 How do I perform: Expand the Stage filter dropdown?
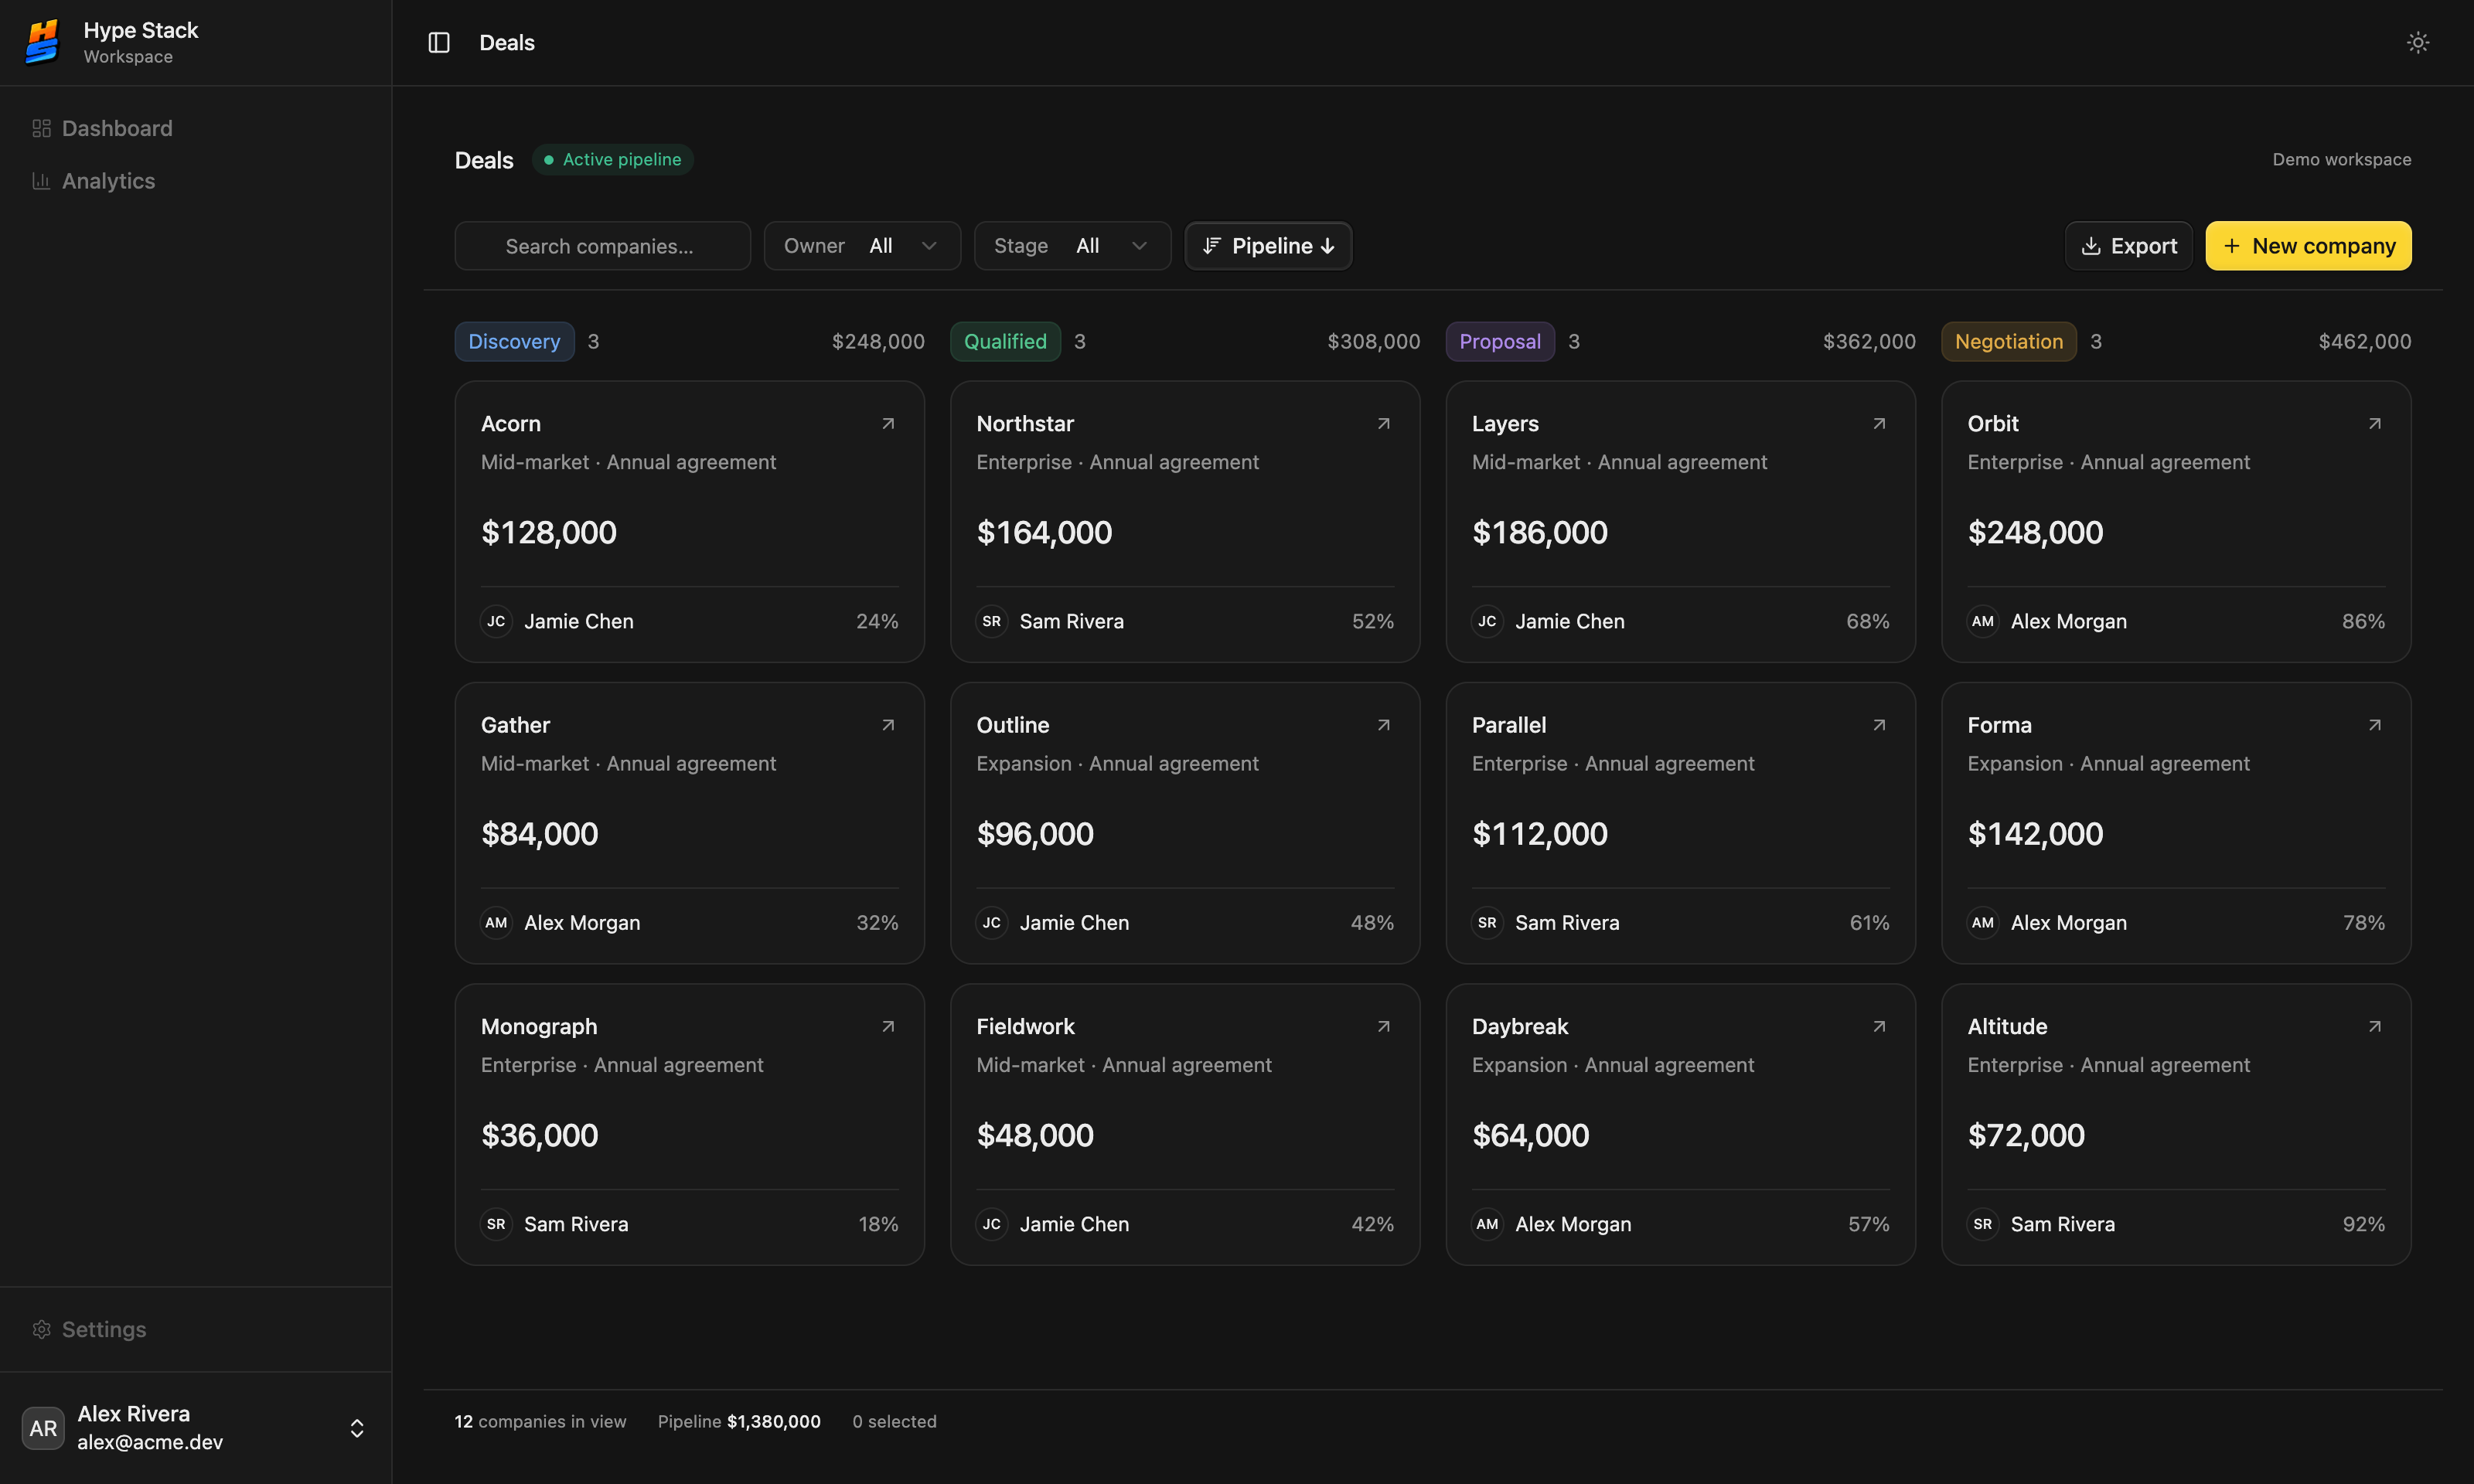click(x=1072, y=246)
